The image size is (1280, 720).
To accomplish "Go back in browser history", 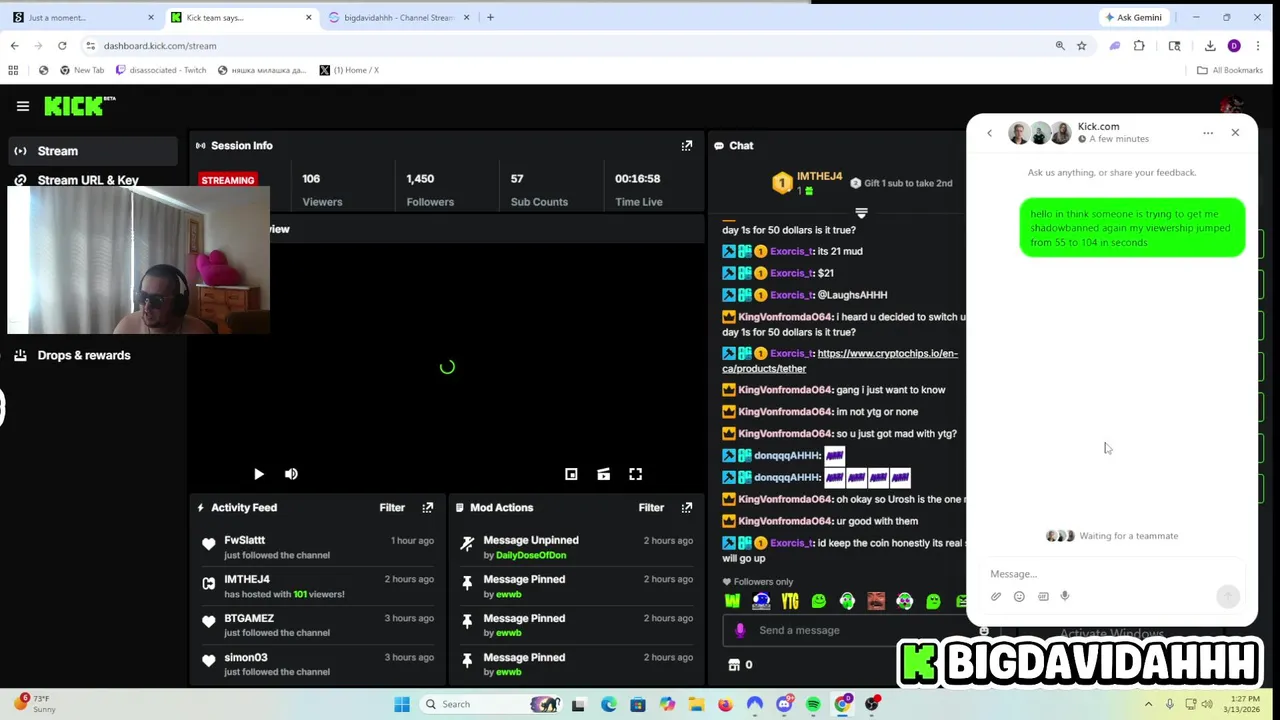I will 14,46.
